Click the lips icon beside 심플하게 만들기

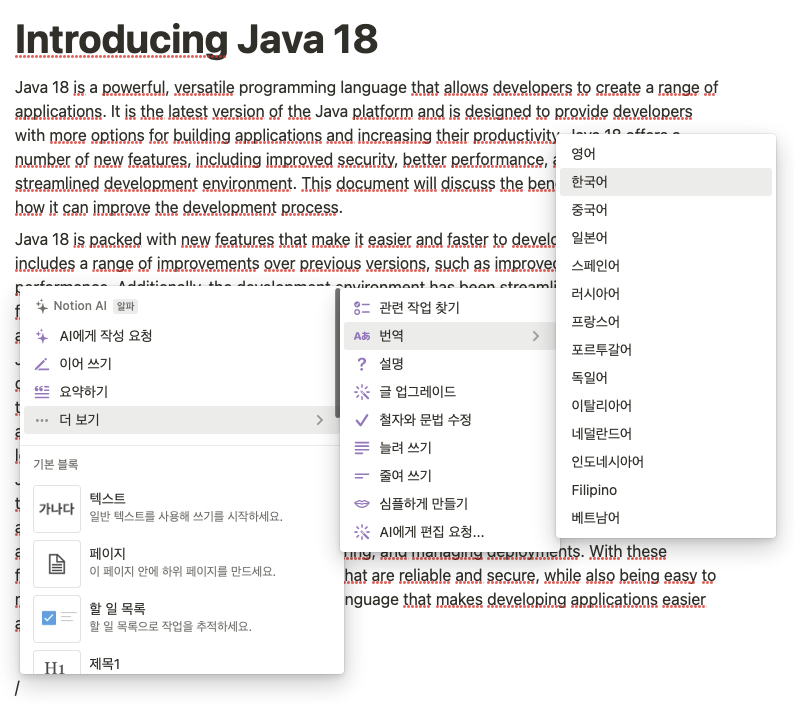[x=362, y=503]
